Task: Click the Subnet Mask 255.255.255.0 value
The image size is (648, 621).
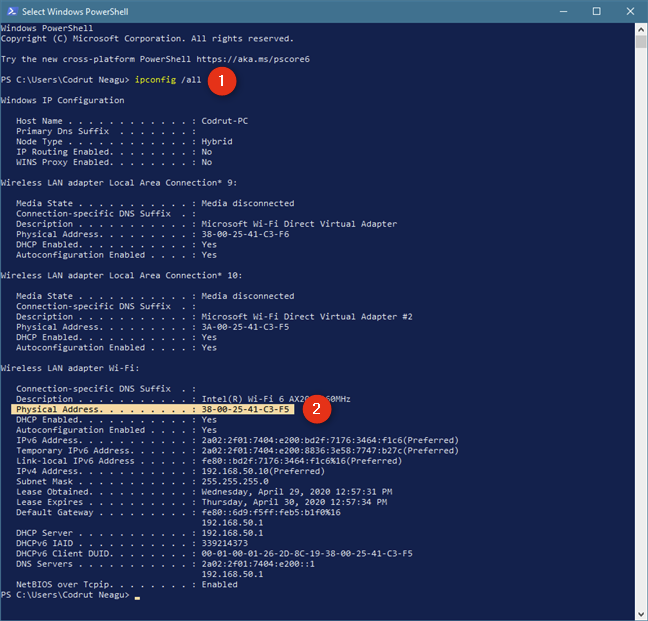Action: tap(235, 482)
